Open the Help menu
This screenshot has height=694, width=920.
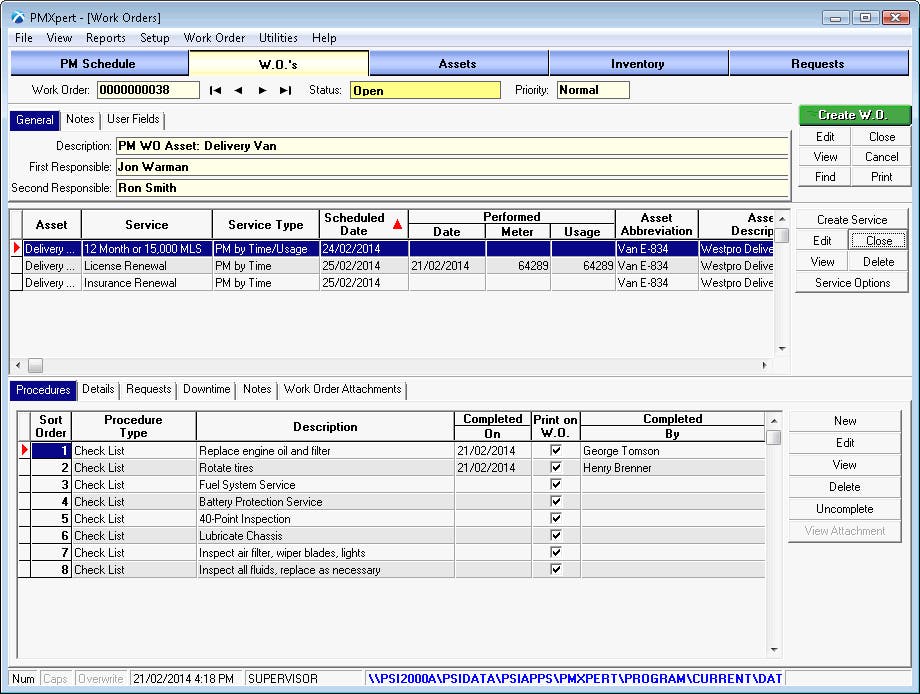tap(324, 38)
